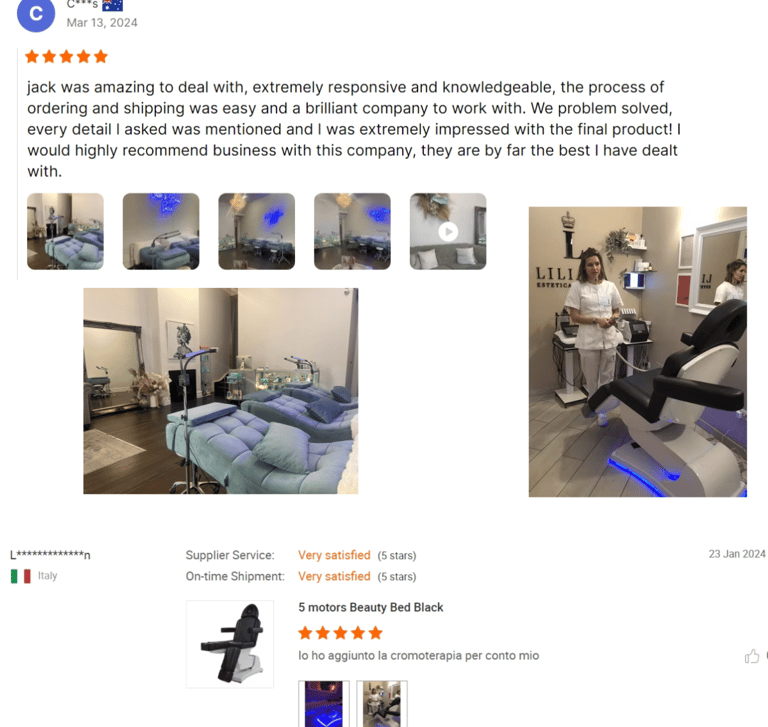
Task: Click the Very satisfied Supplier Service rating
Action: pyautogui.click(x=334, y=555)
